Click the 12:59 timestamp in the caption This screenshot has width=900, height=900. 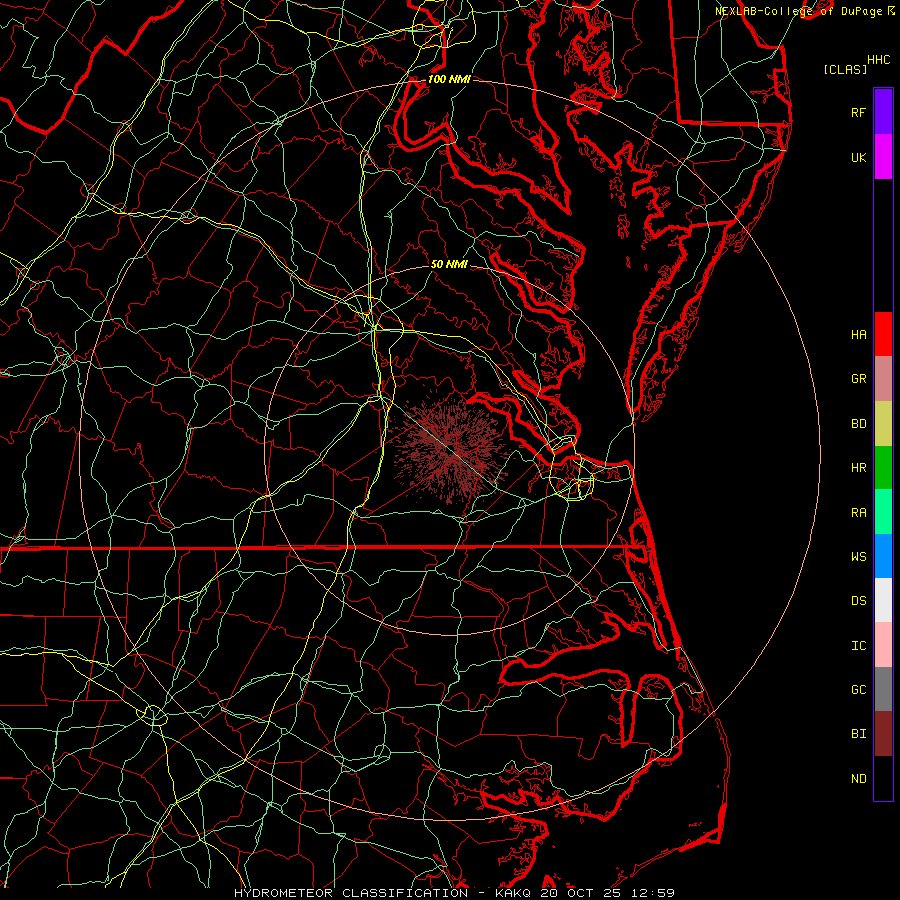click(651, 893)
